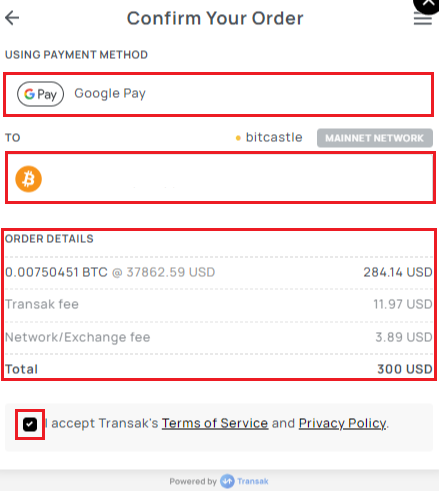The image size is (439, 491).
Task: Click the MAINNET NETWORK badge
Action: (375, 138)
